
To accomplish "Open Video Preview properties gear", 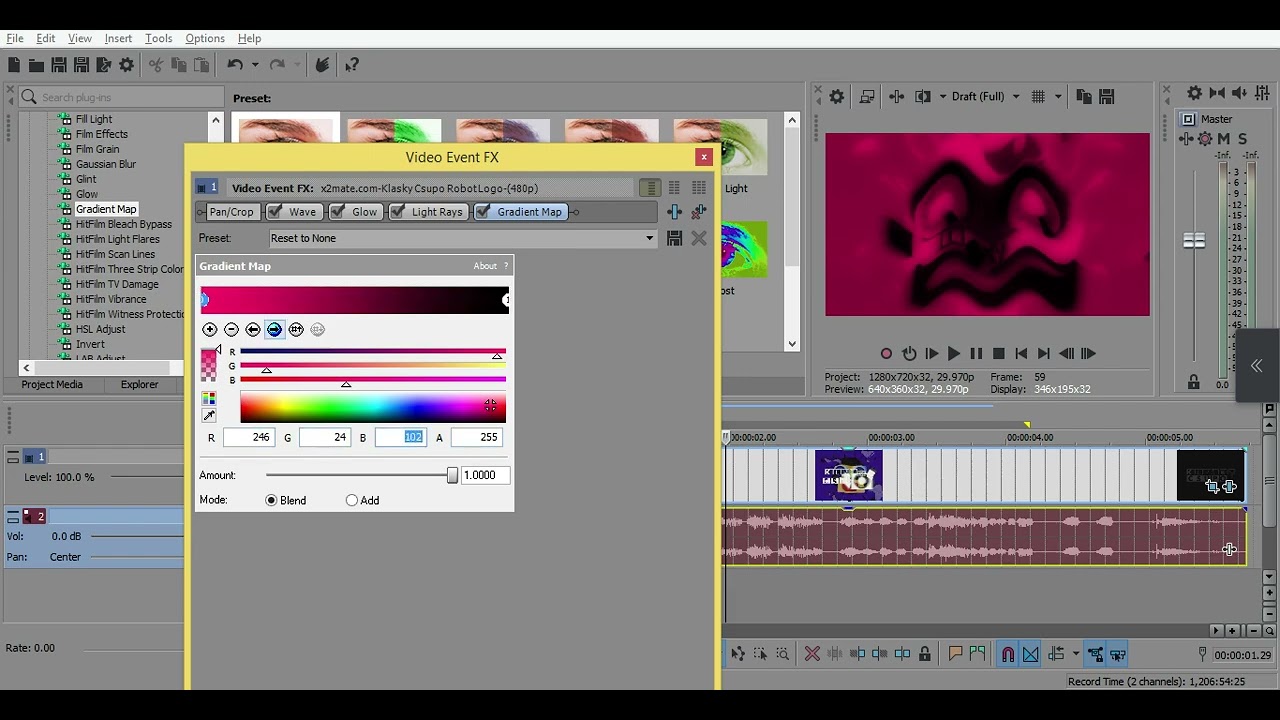I will [837, 97].
